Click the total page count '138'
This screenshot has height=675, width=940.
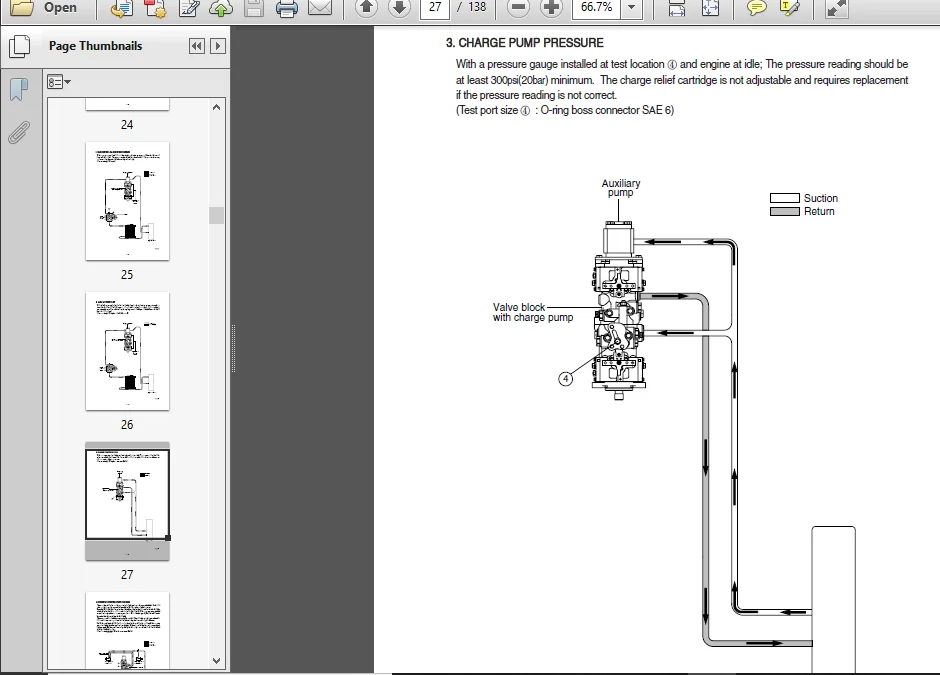477,7
